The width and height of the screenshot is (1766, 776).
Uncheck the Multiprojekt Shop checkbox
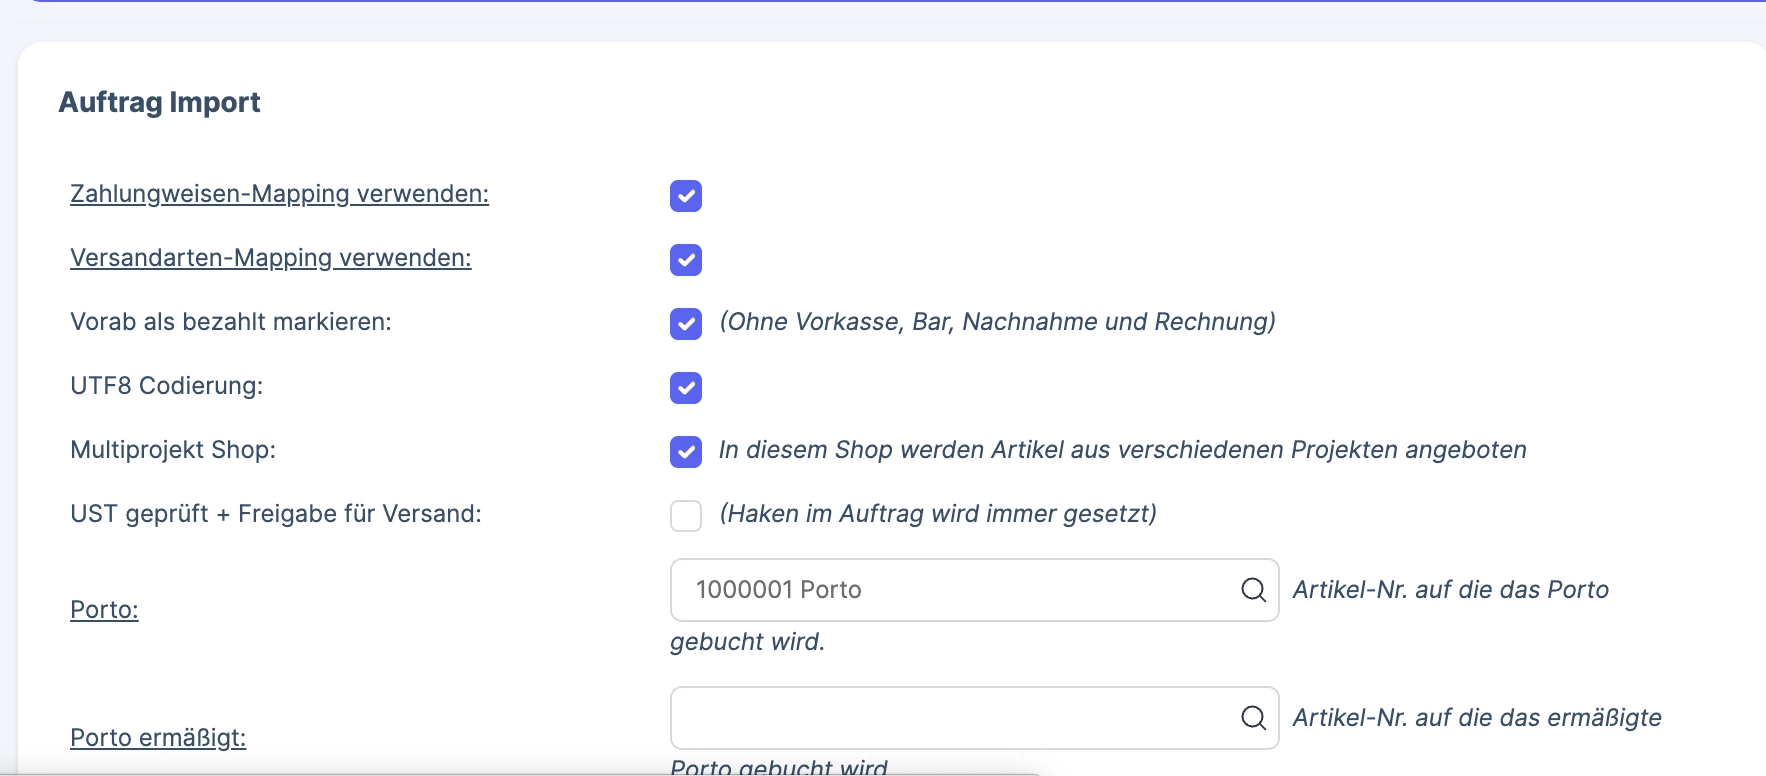686,452
